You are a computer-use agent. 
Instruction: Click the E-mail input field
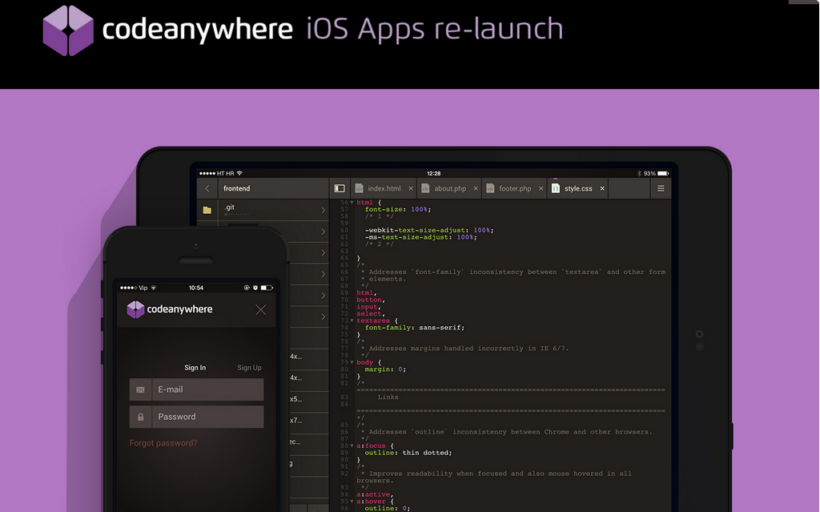[197, 390]
